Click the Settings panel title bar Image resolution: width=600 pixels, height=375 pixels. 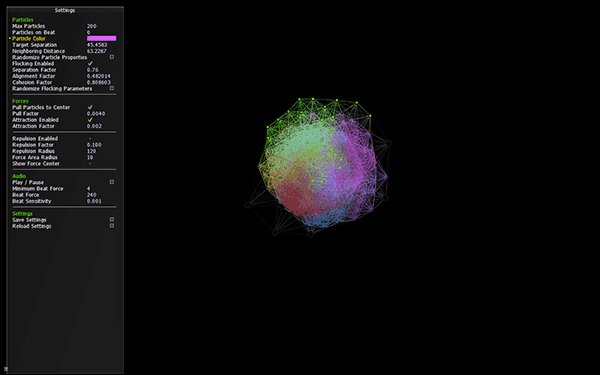pos(65,10)
